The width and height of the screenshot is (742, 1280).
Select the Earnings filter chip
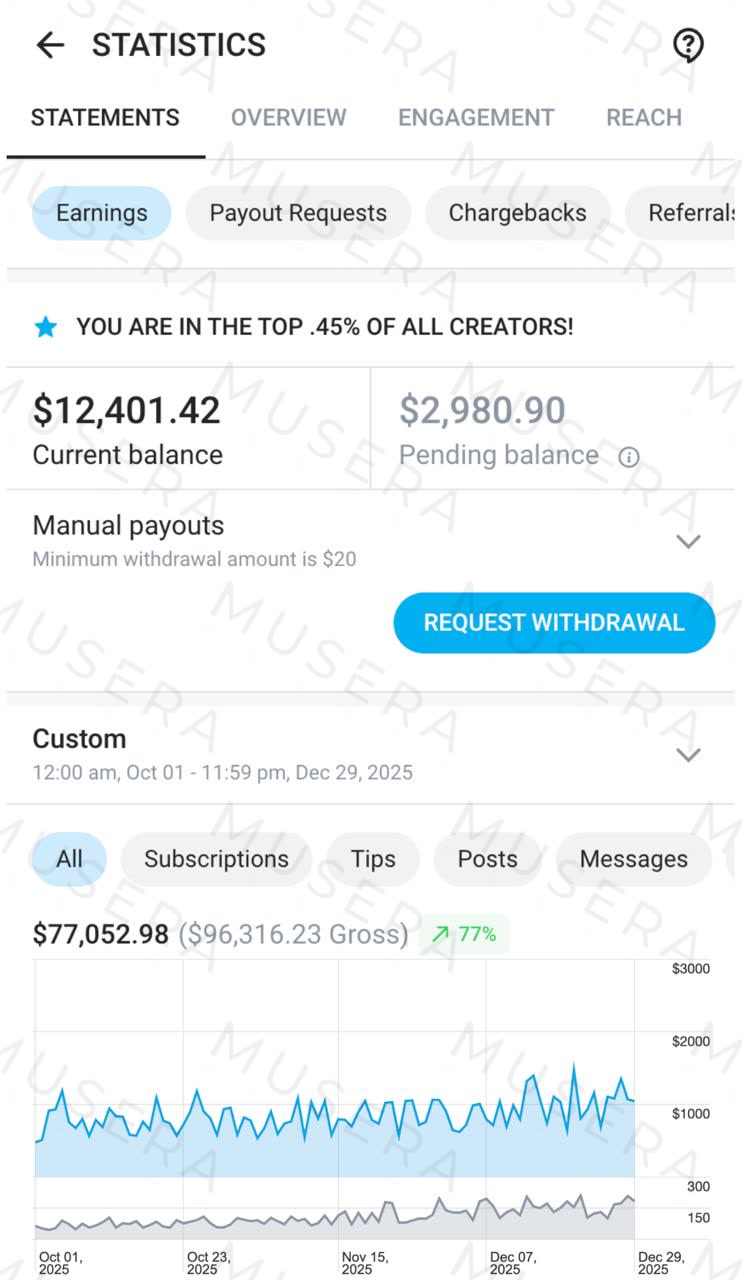click(101, 213)
